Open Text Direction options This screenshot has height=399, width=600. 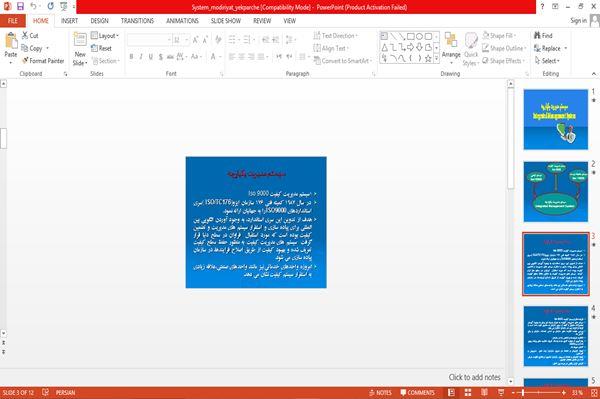[336, 36]
